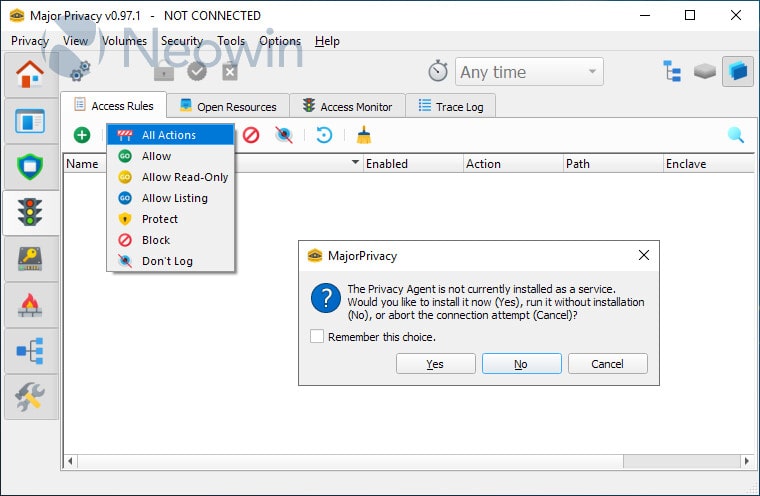The width and height of the screenshot is (760, 496).
Task: Sort by the Path column header
Action: [x=613, y=164]
